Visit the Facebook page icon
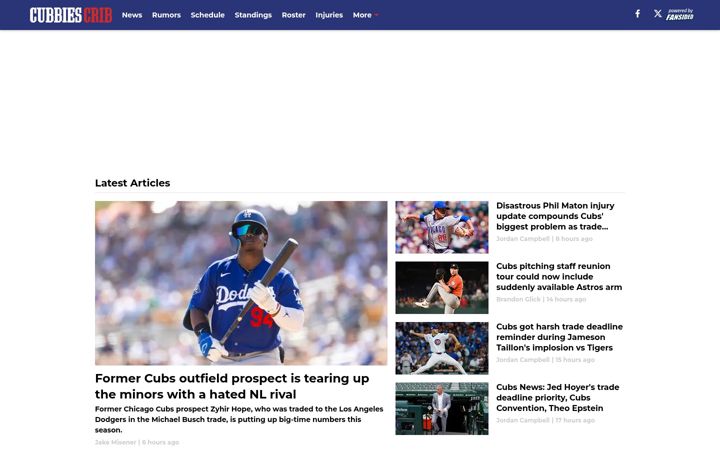Viewport: 720px width, 450px height. (x=637, y=14)
